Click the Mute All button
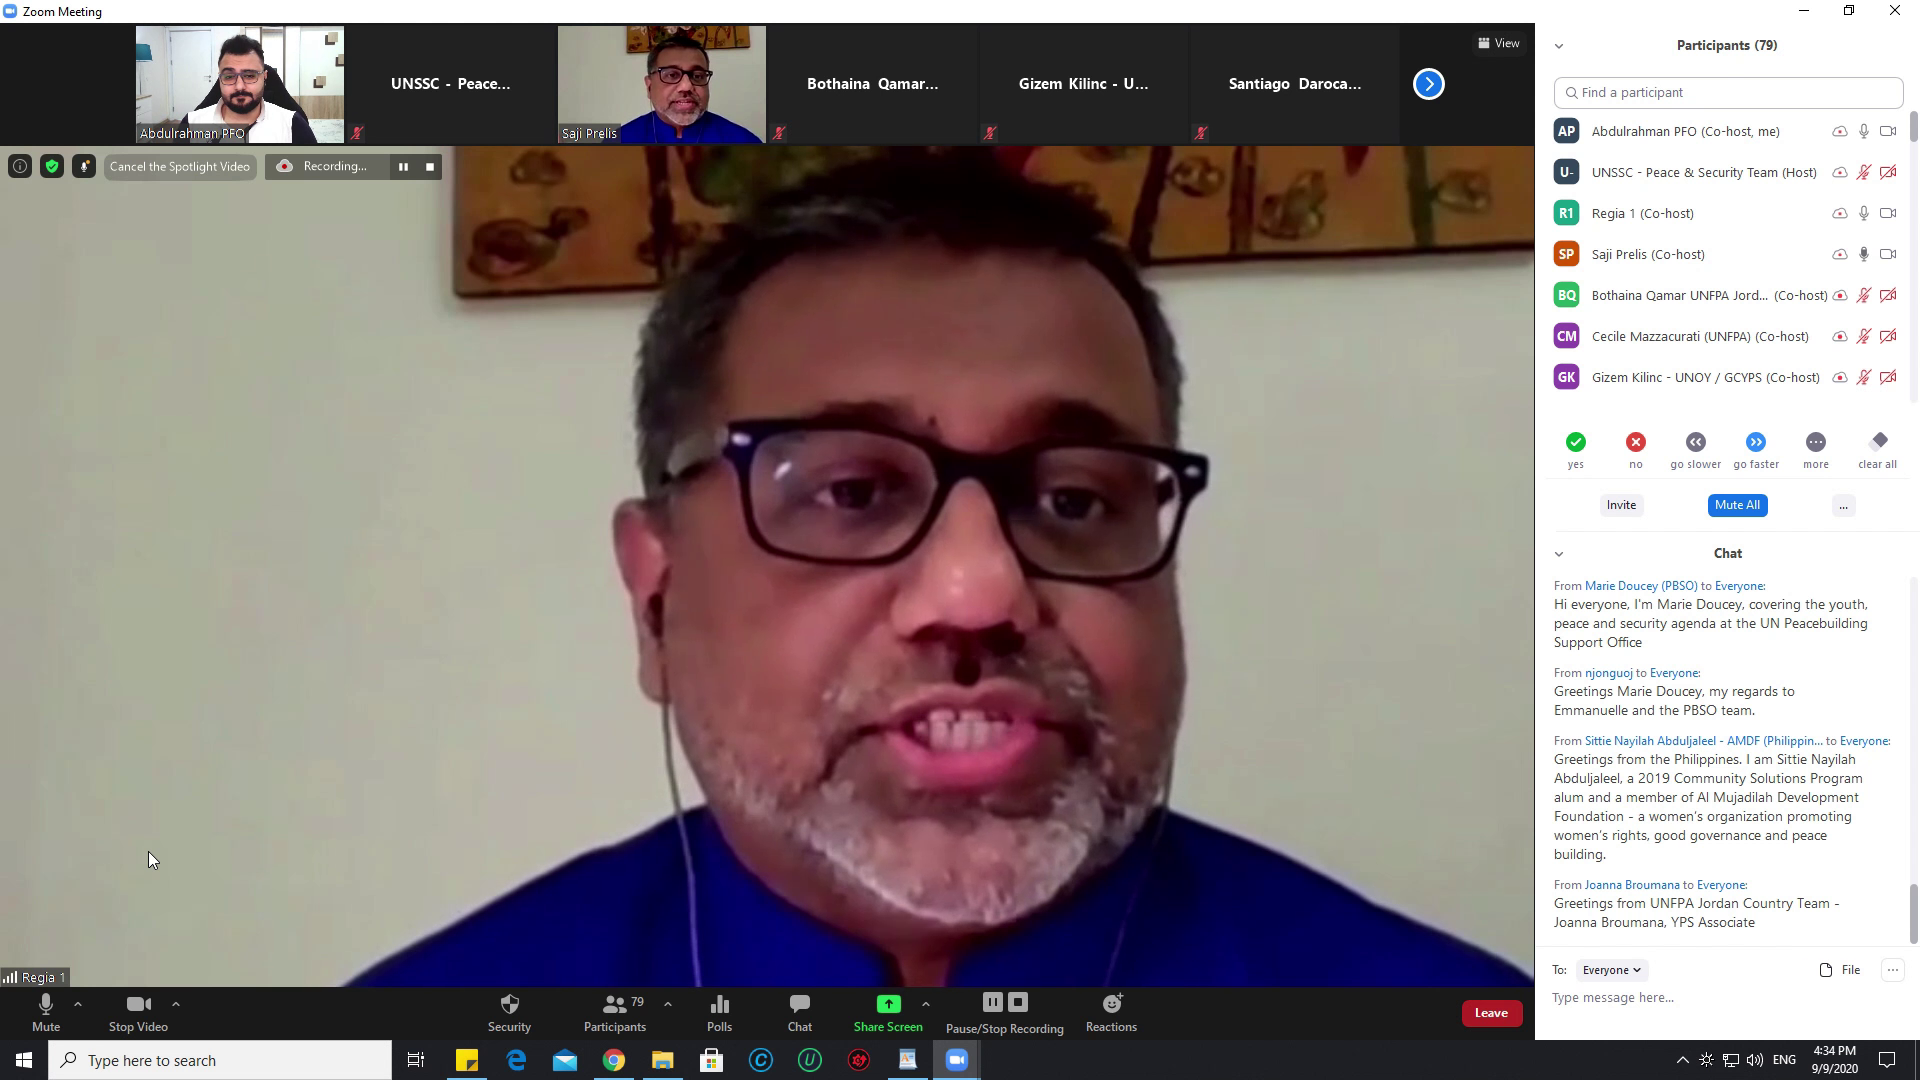Screen dimensions: 1920x1080 click(x=1737, y=505)
